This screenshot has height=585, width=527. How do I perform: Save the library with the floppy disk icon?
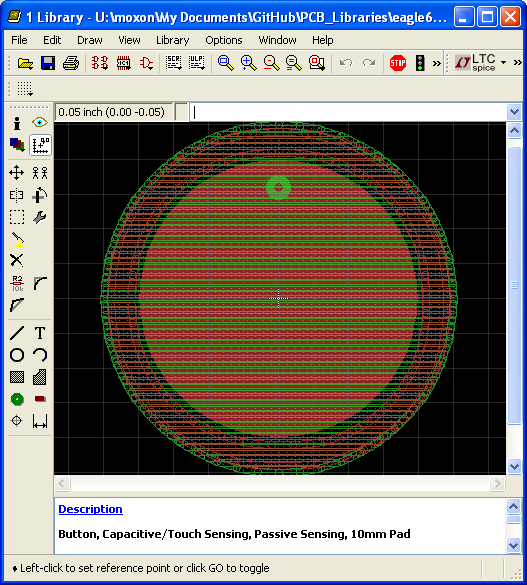(x=48, y=63)
